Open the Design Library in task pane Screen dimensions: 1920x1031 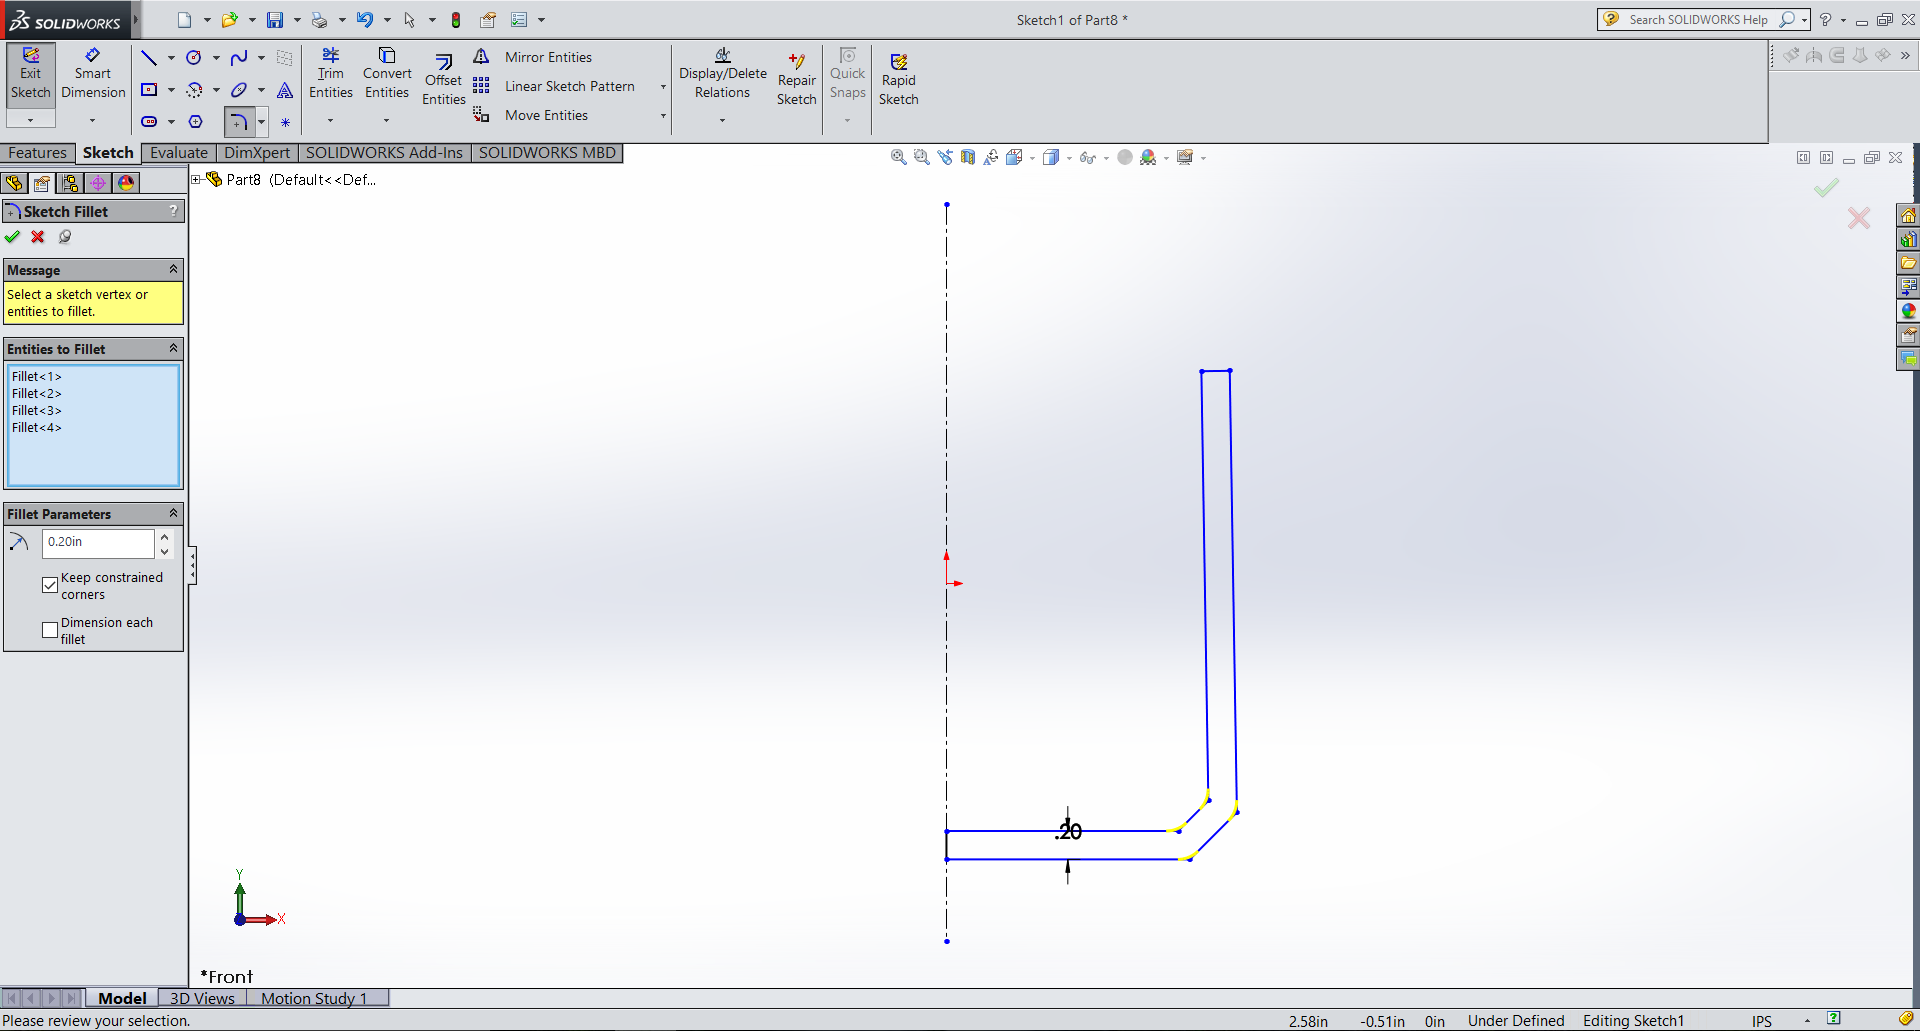pyautogui.click(x=1908, y=239)
